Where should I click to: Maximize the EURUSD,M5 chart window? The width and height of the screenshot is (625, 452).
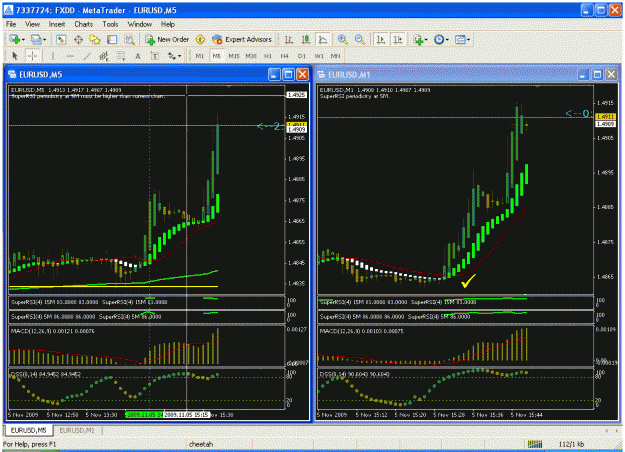[289, 75]
